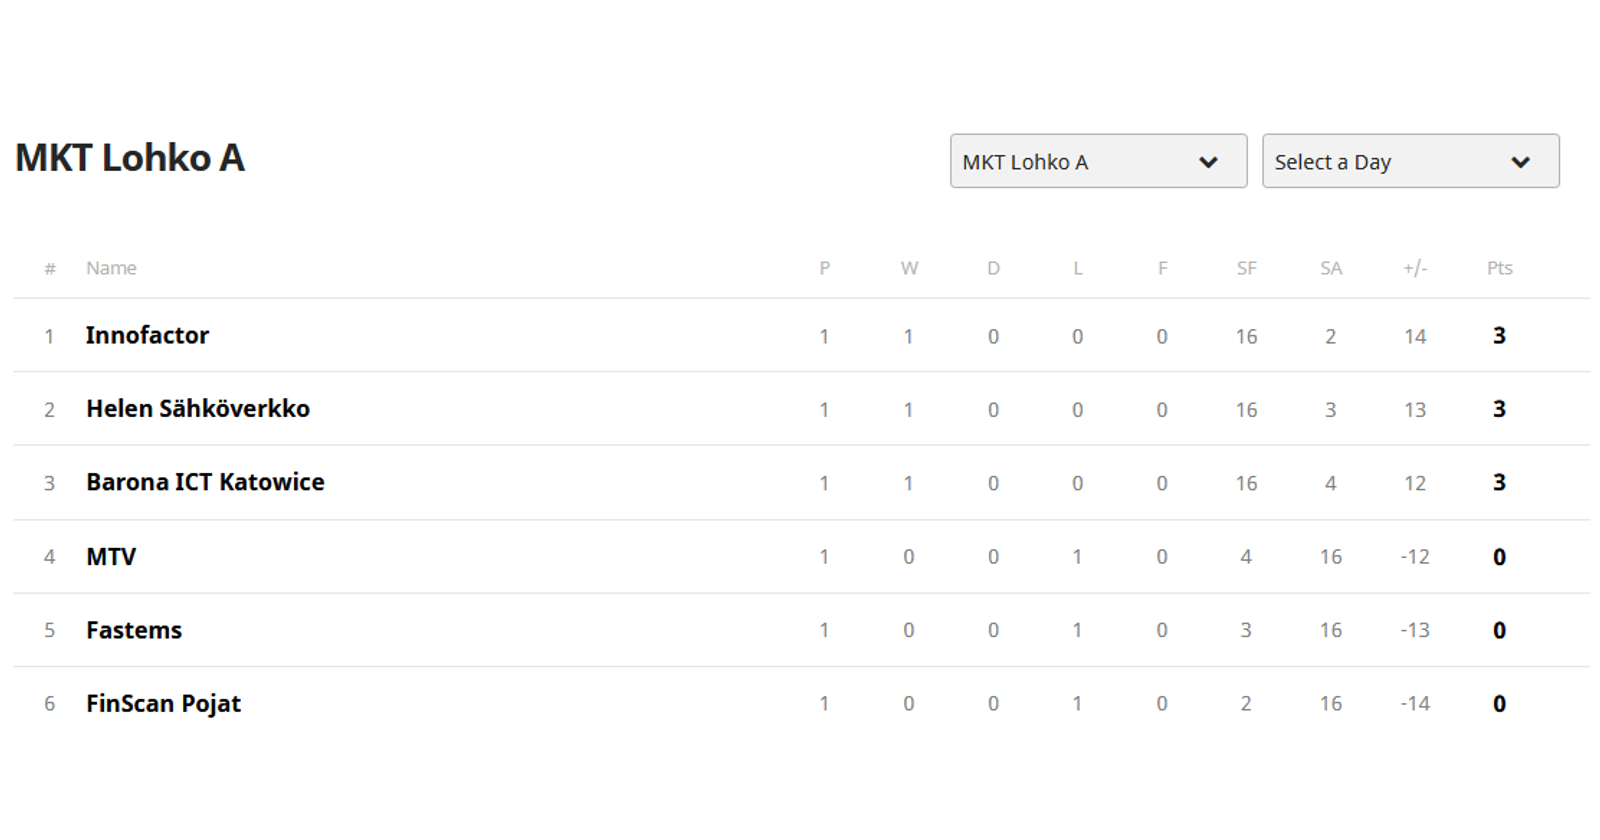
Task: Expand the Select a Day dropdown
Action: (1409, 161)
